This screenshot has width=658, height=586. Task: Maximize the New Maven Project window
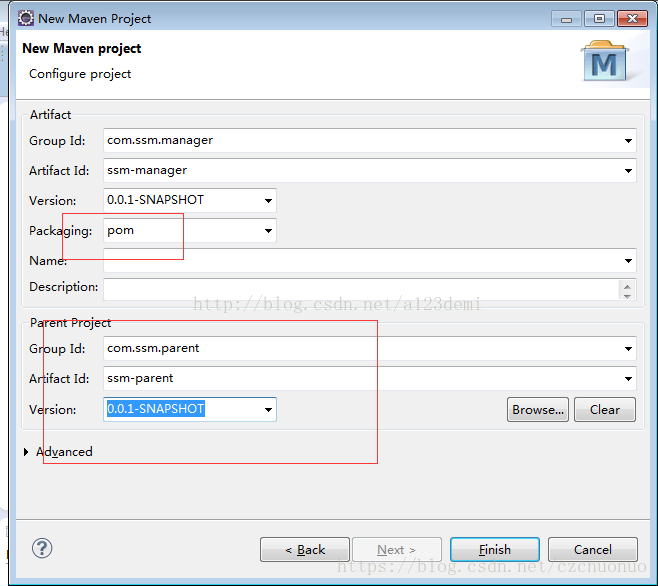599,19
